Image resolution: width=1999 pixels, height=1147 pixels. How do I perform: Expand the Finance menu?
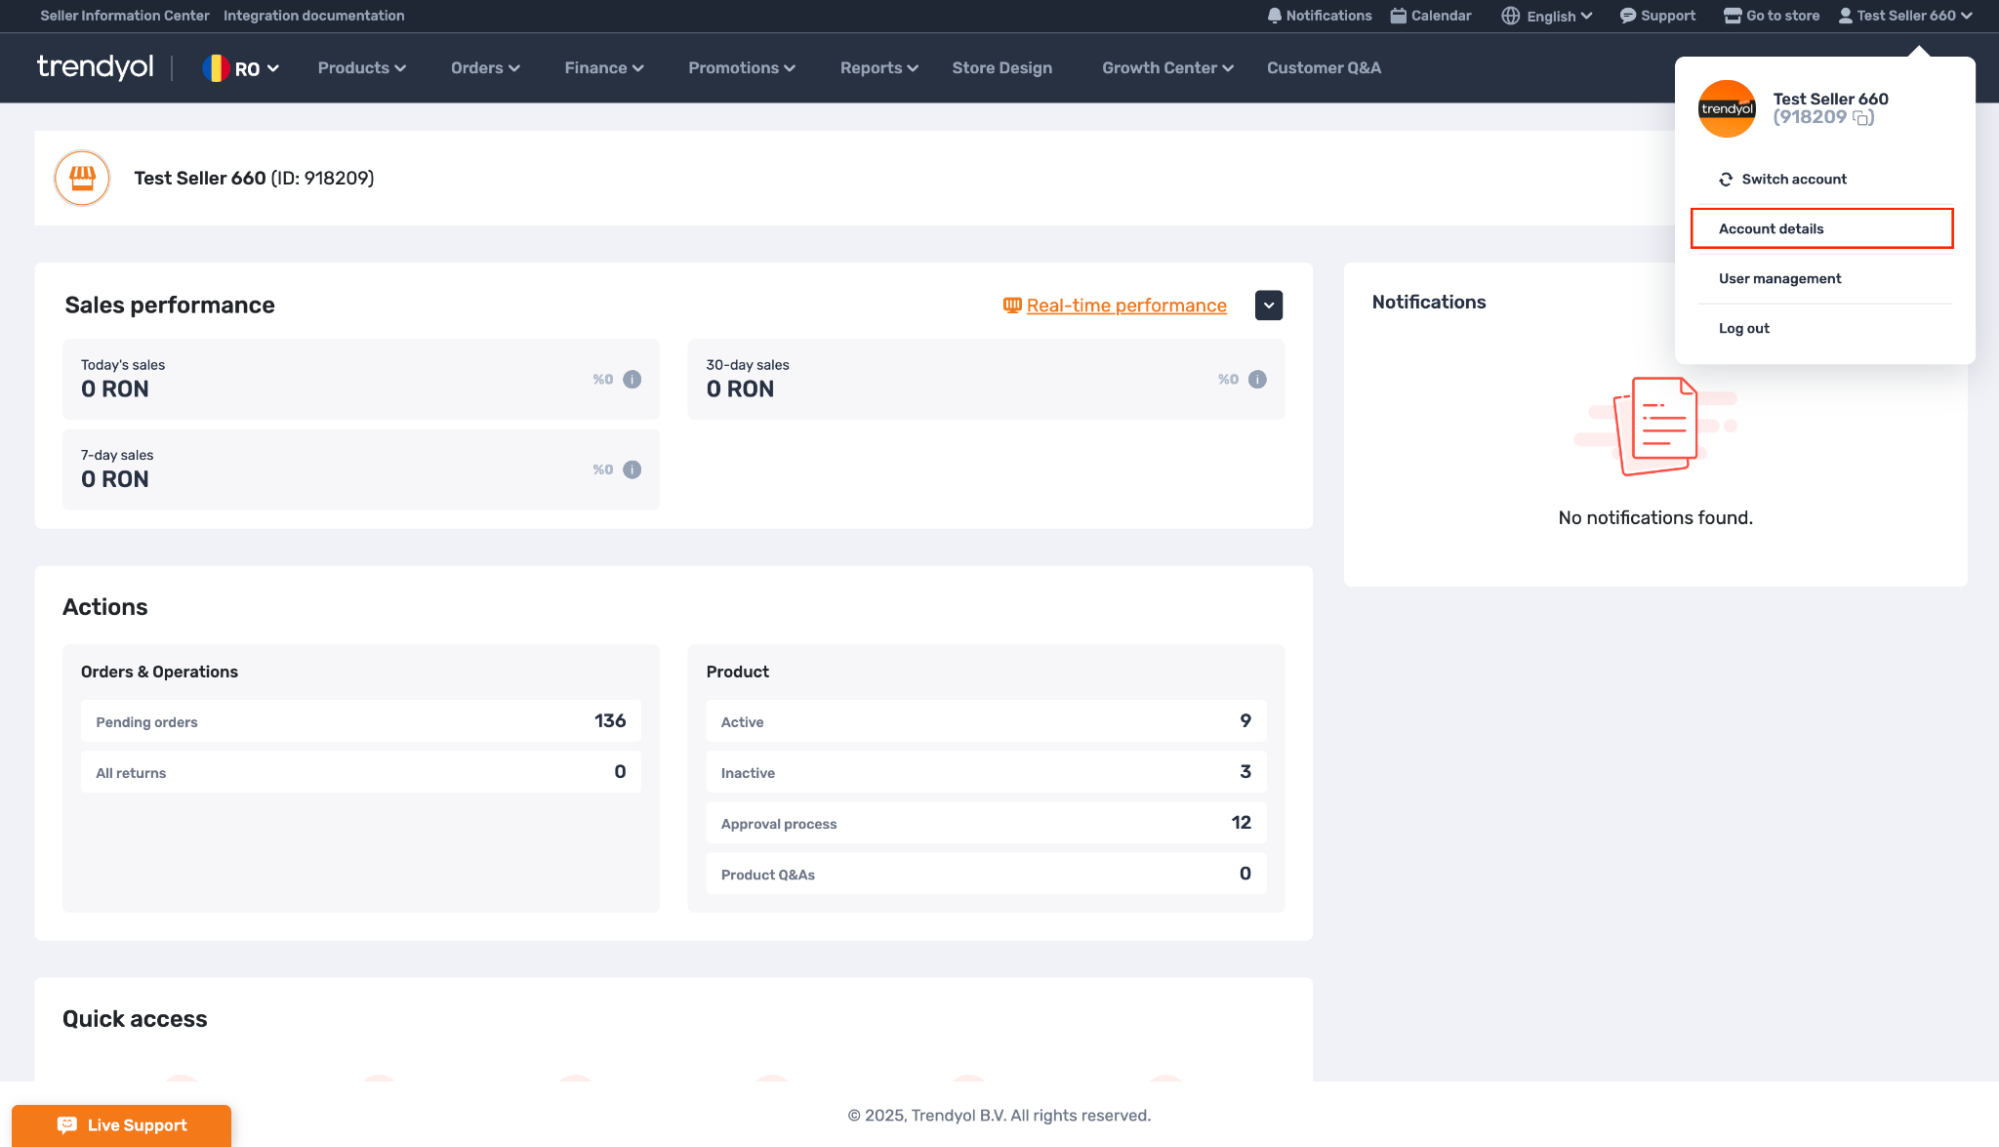[603, 68]
